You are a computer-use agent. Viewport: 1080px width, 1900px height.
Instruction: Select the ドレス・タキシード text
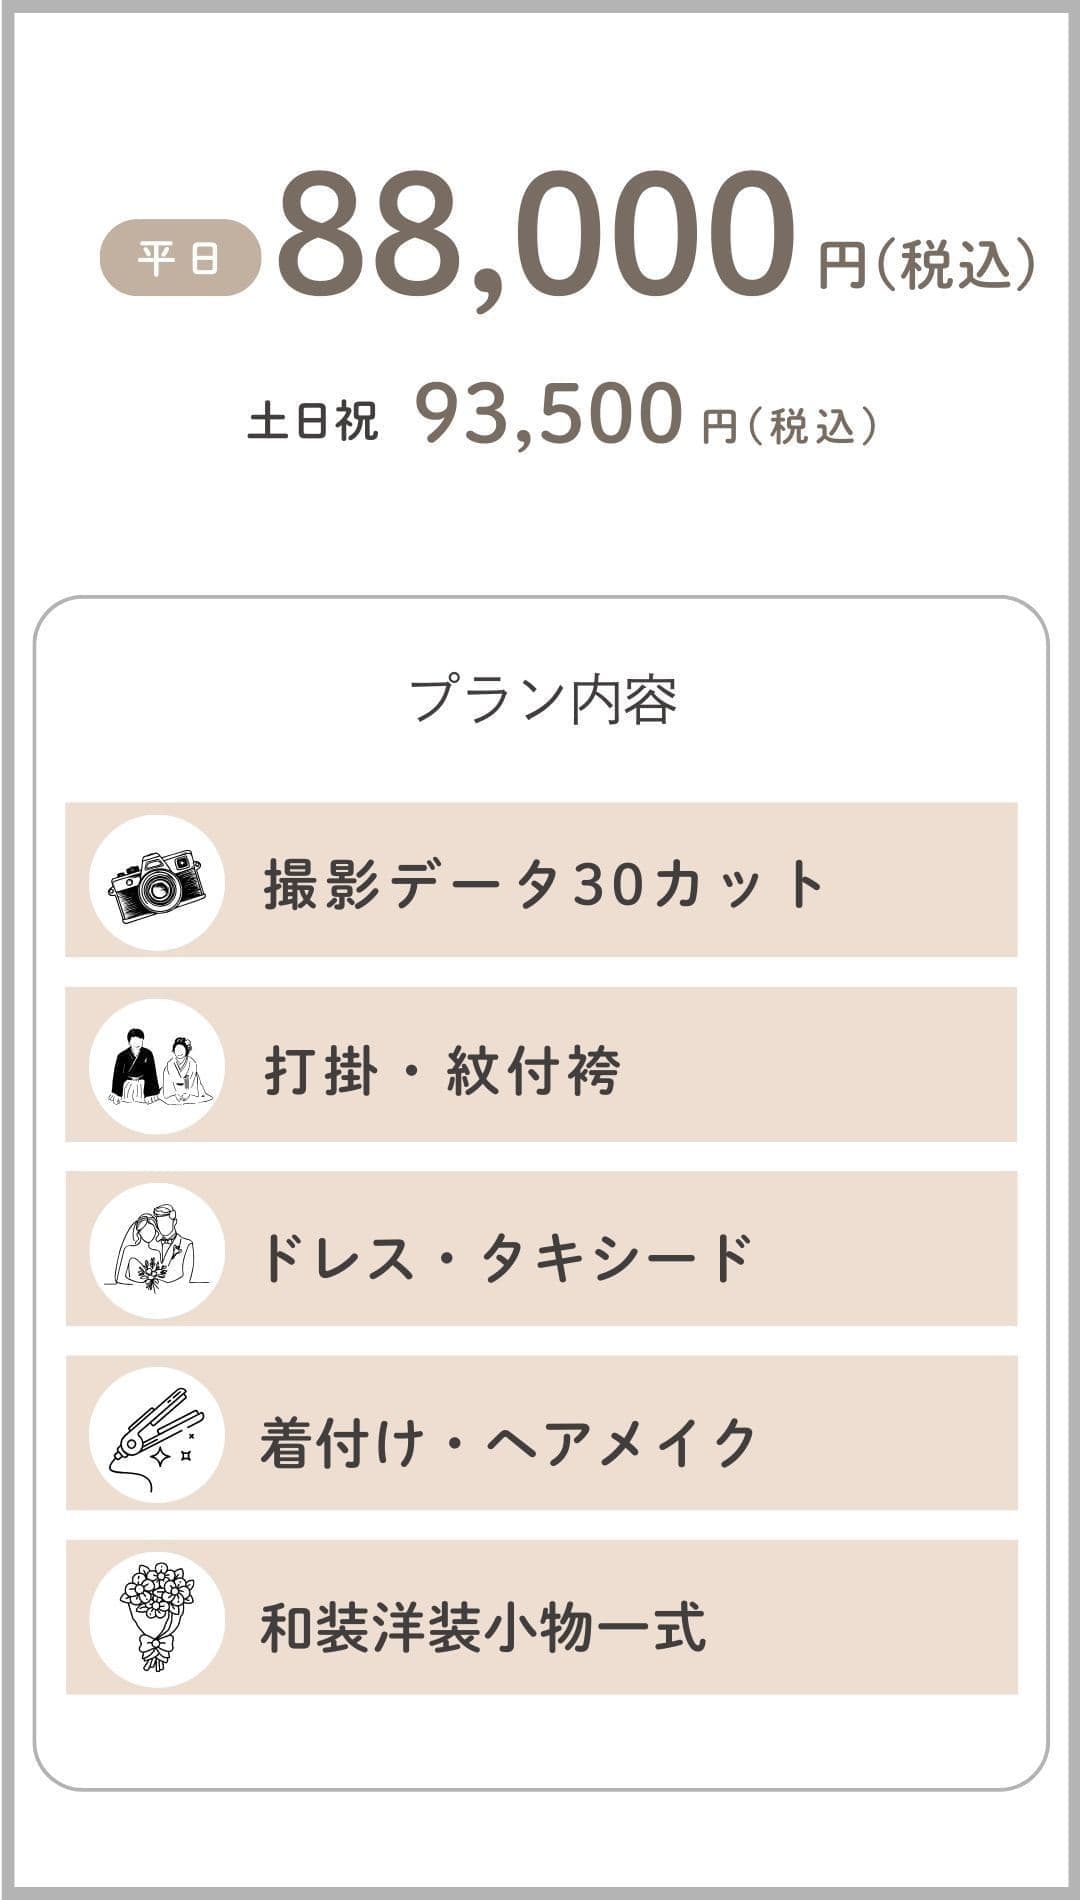pos(505,1256)
